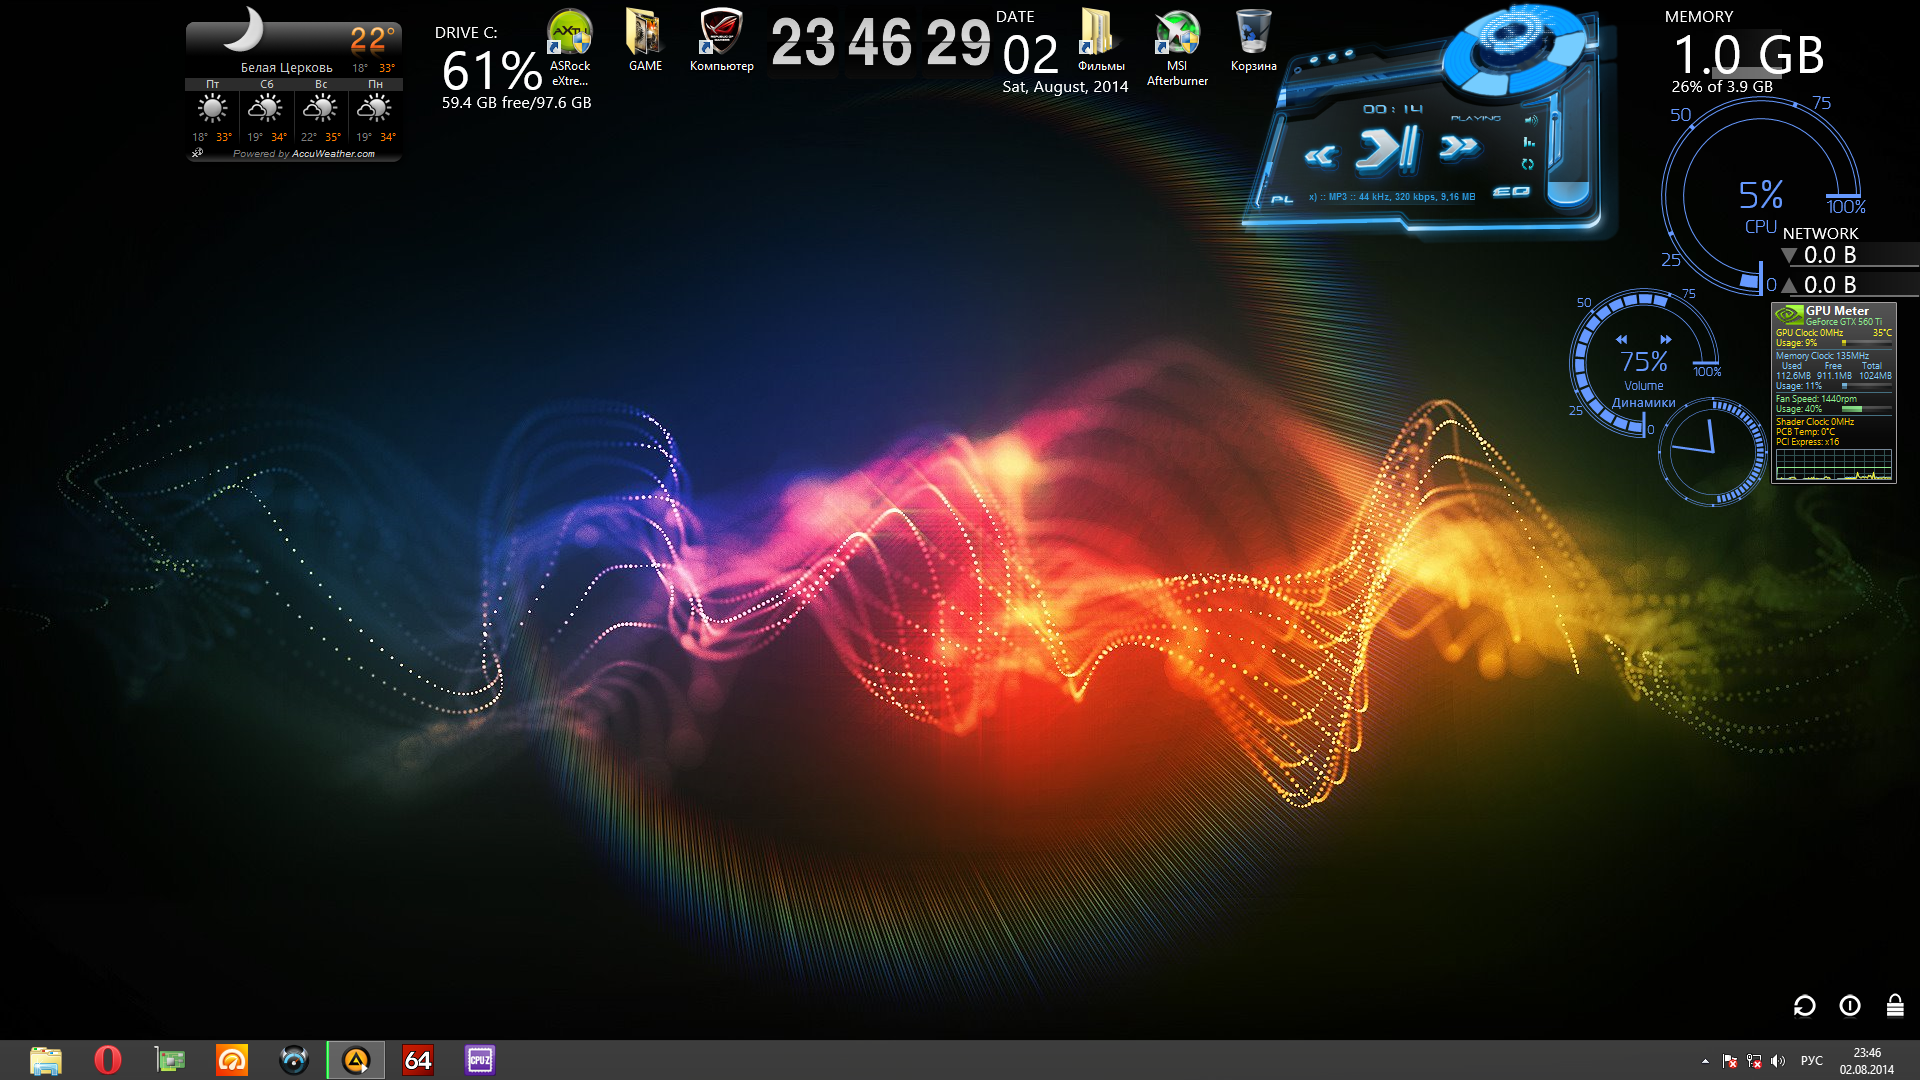This screenshot has height=1080, width=1920.
Task: Toggle play/pause in the AIMP player
Action: coord(1387,149)
